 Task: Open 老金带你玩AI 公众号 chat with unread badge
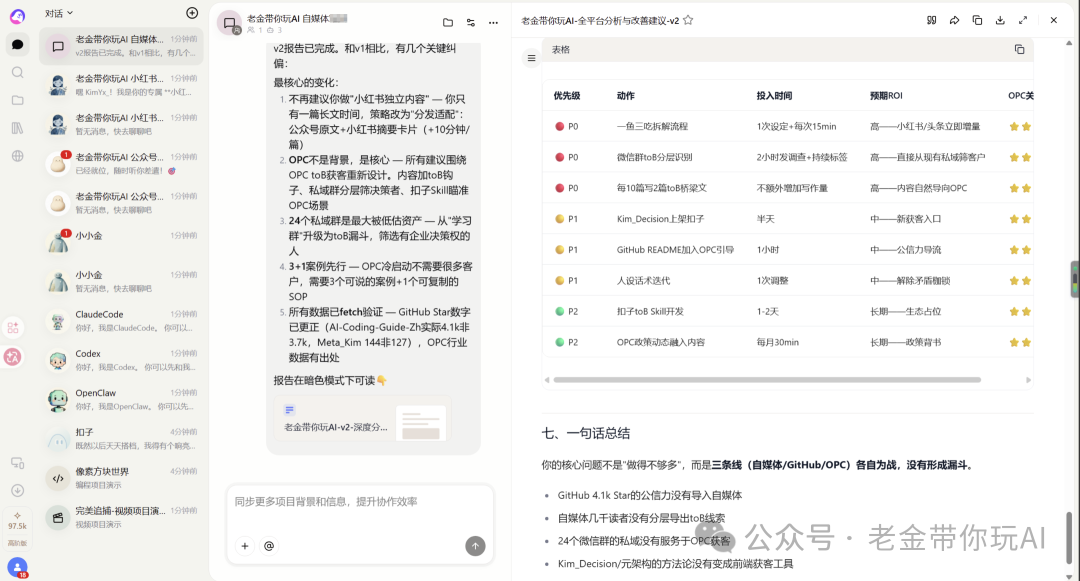coord(121,163)
